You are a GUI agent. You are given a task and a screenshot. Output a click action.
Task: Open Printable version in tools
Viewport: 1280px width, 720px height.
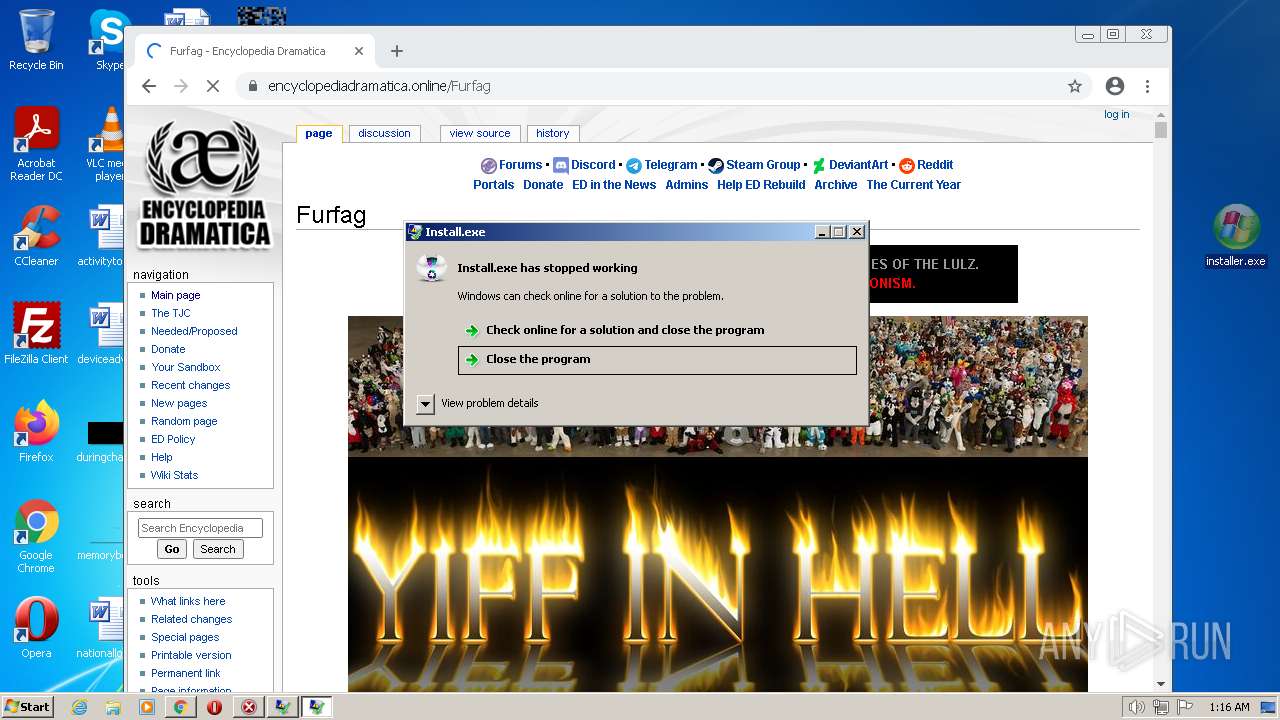pyautogui.click(x=191, y=655)
